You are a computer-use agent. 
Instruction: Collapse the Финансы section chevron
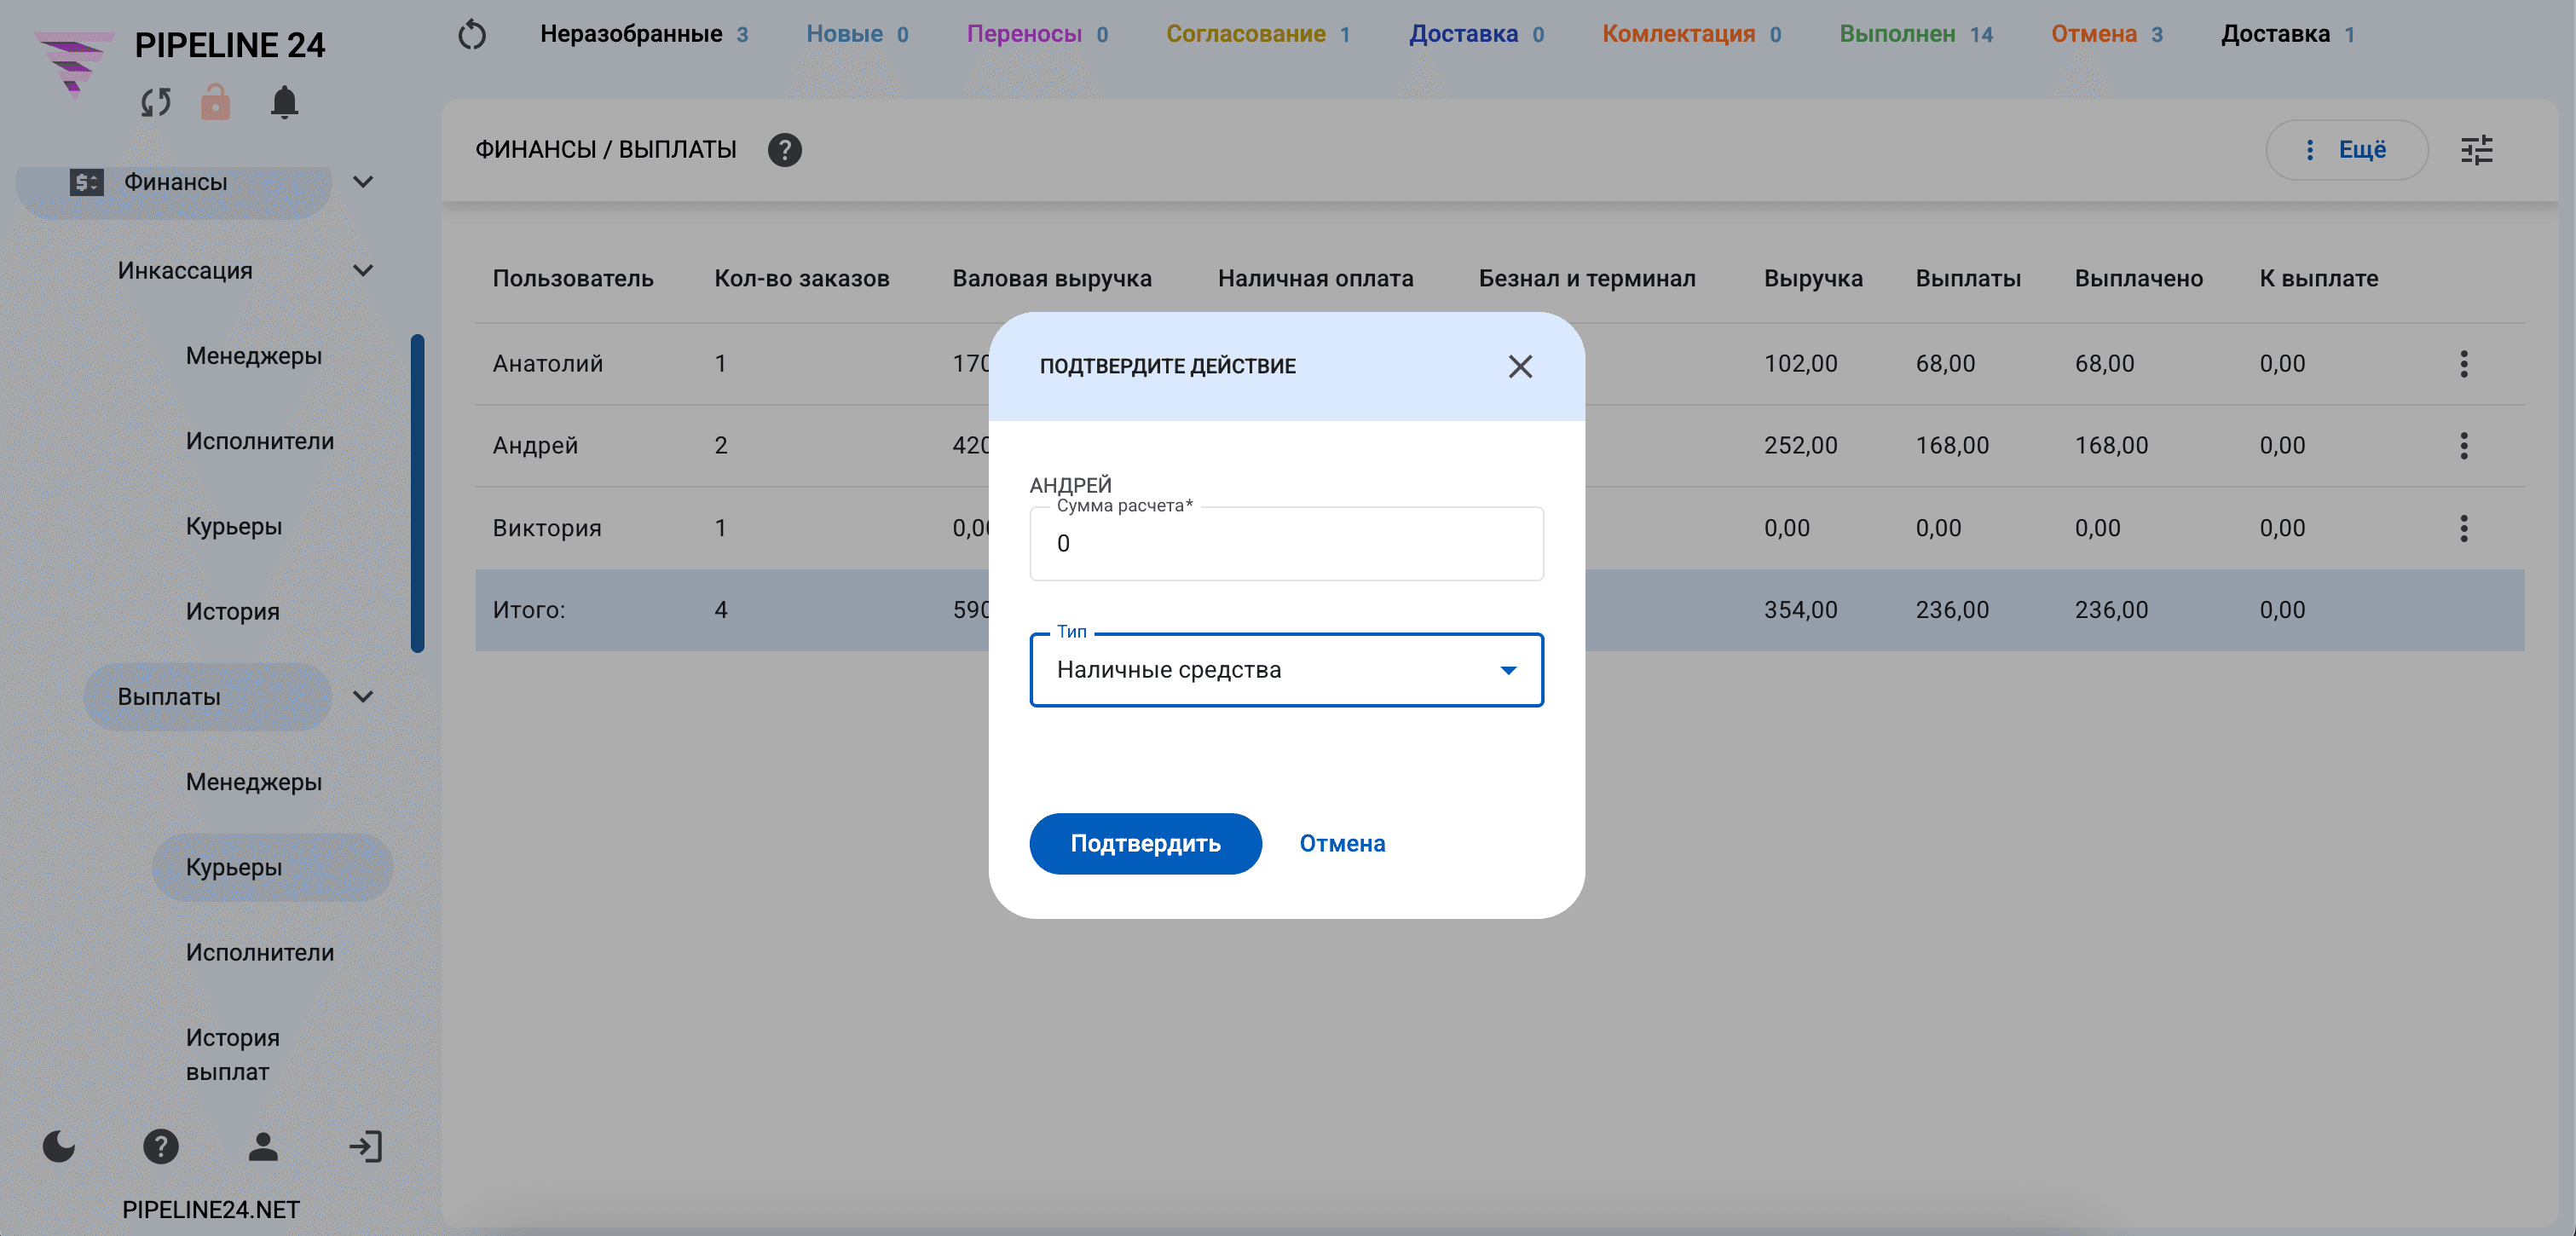tap(363, 182)
